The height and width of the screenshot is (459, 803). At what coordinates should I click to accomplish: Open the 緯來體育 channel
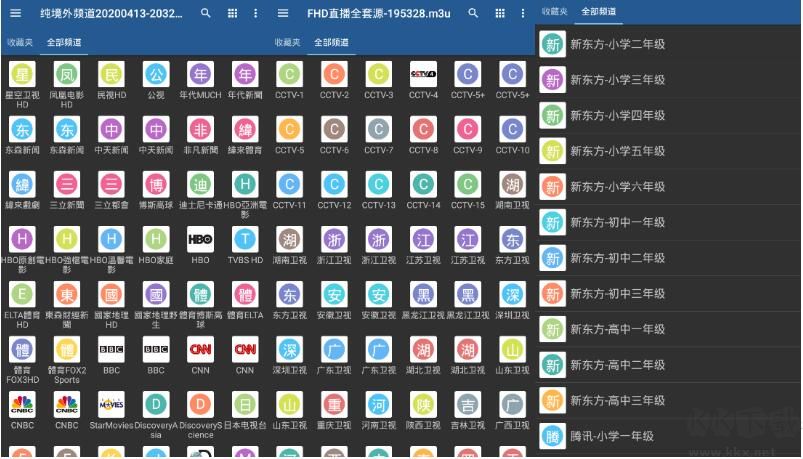tap(245, 135)
